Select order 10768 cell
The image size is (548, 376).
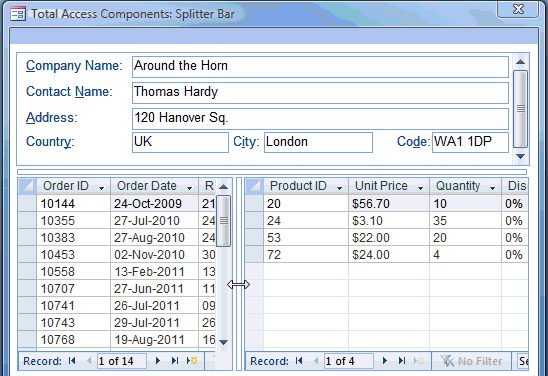click(x=73, y=340)
